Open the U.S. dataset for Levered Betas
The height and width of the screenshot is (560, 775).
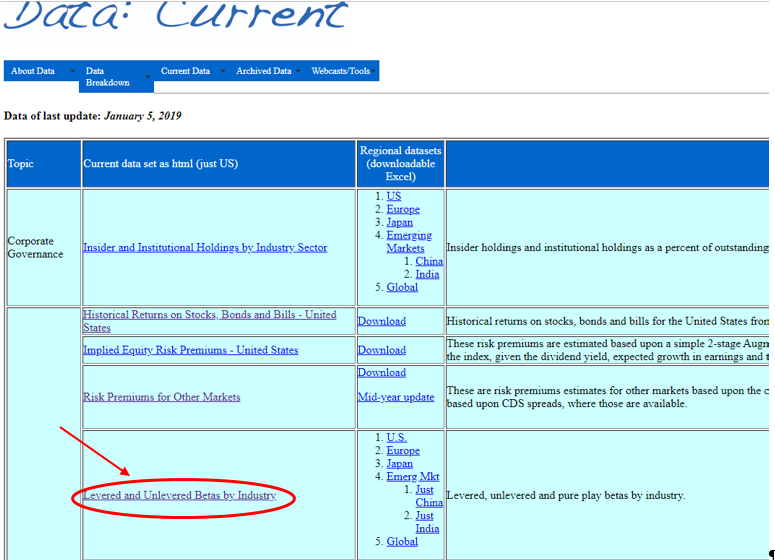397,437
